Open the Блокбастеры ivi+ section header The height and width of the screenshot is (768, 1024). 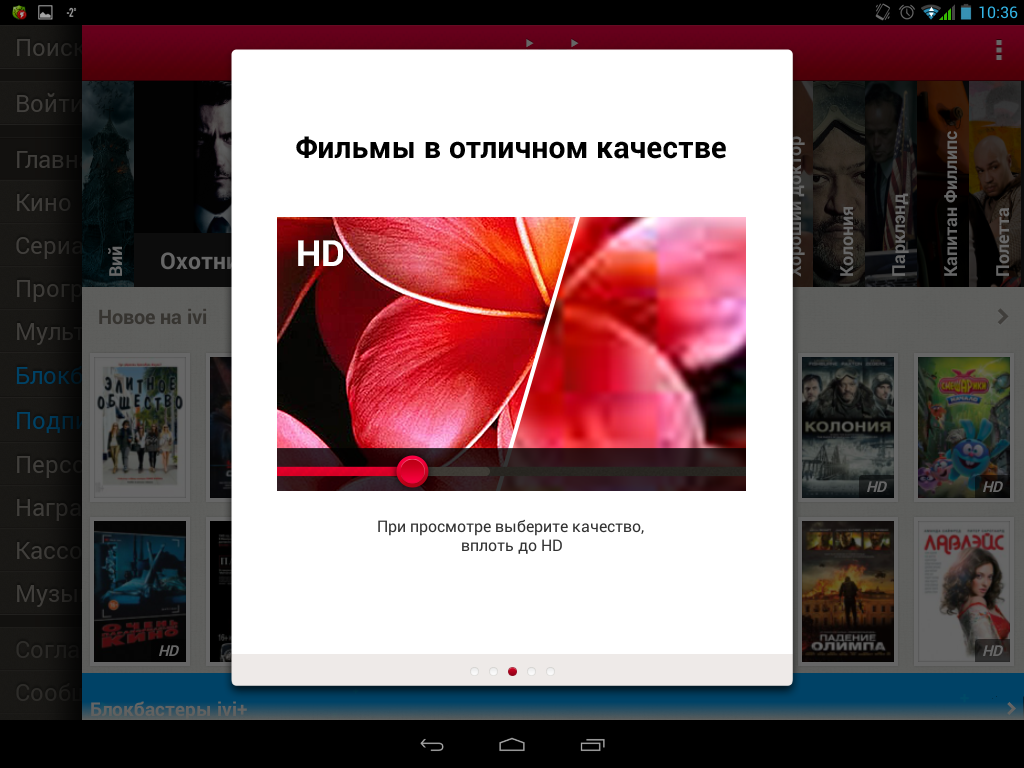[168, 709]
